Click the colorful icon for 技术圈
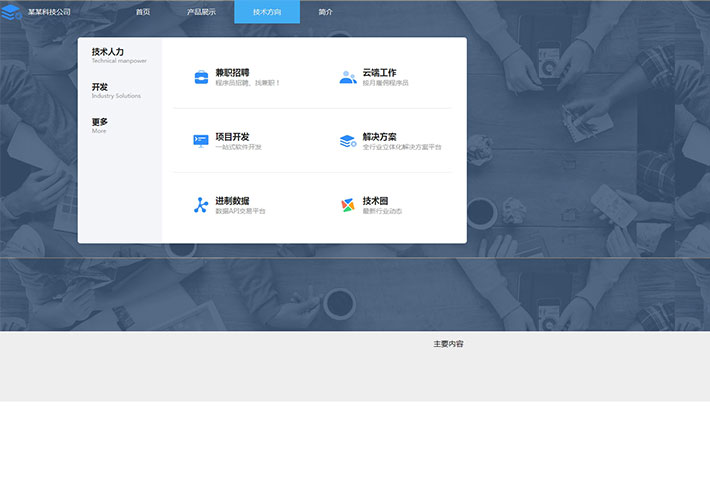The image size is (710, 501). tap(347, 205)
